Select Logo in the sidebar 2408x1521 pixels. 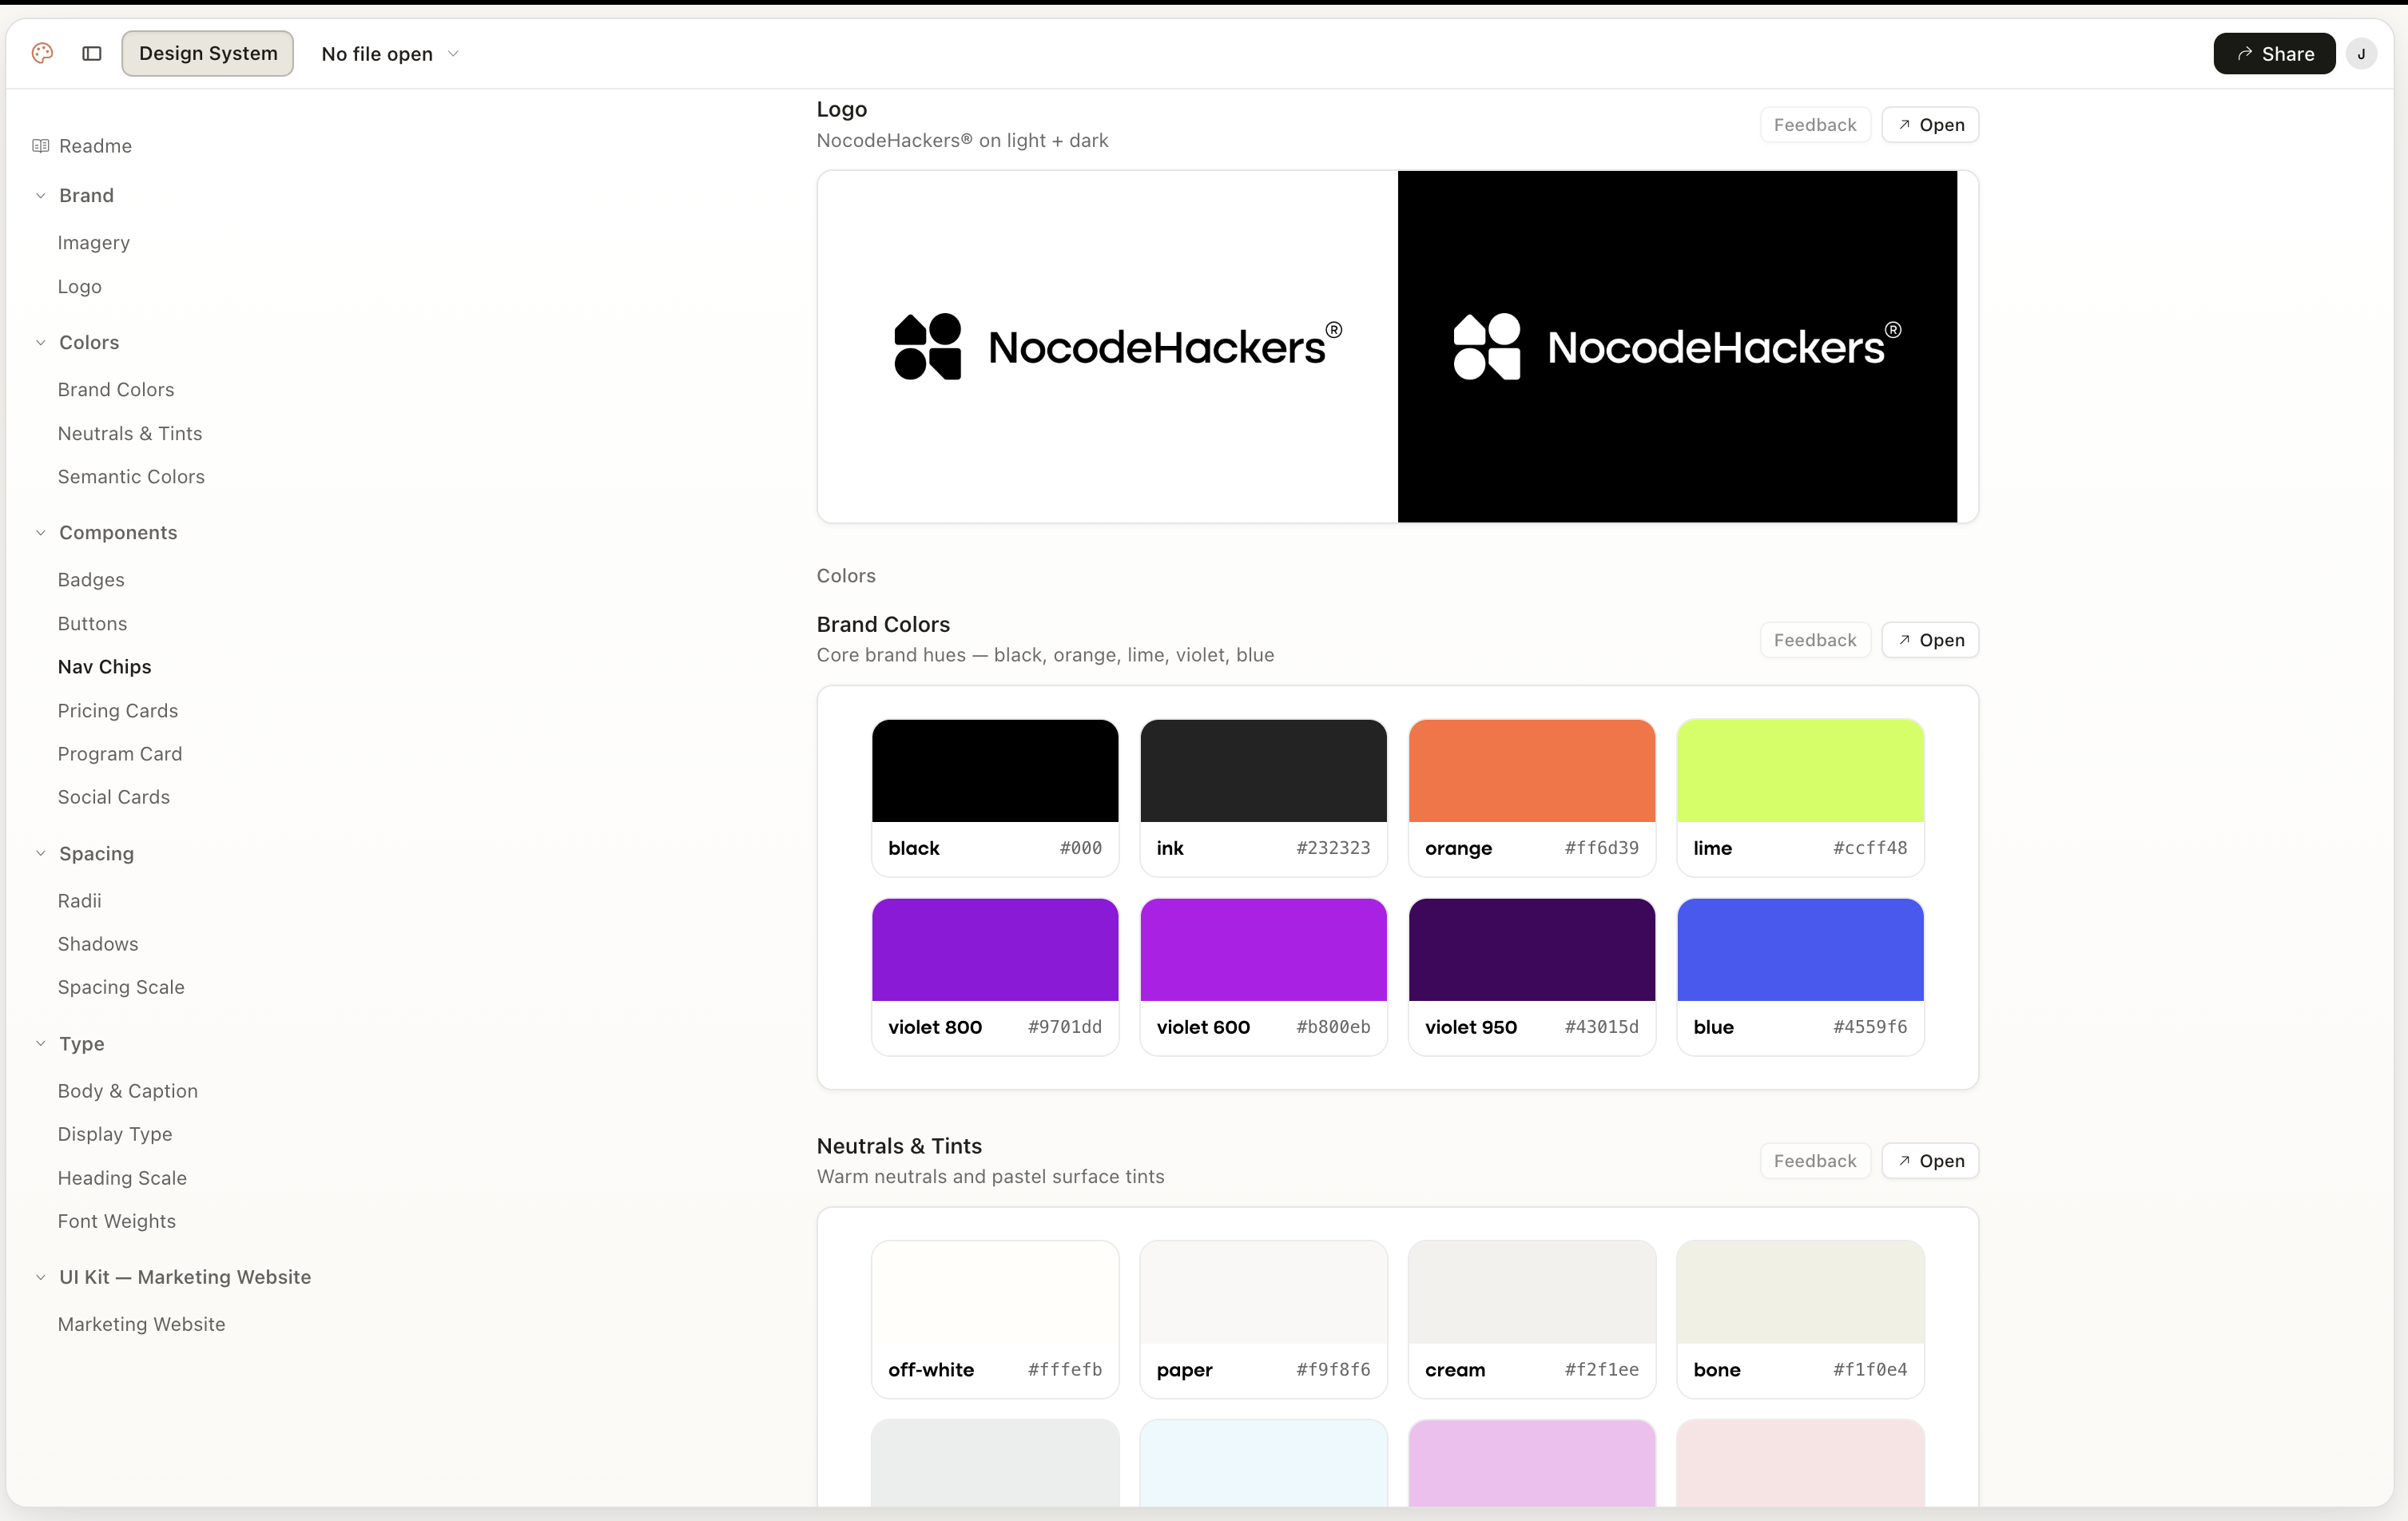point(80,287)
